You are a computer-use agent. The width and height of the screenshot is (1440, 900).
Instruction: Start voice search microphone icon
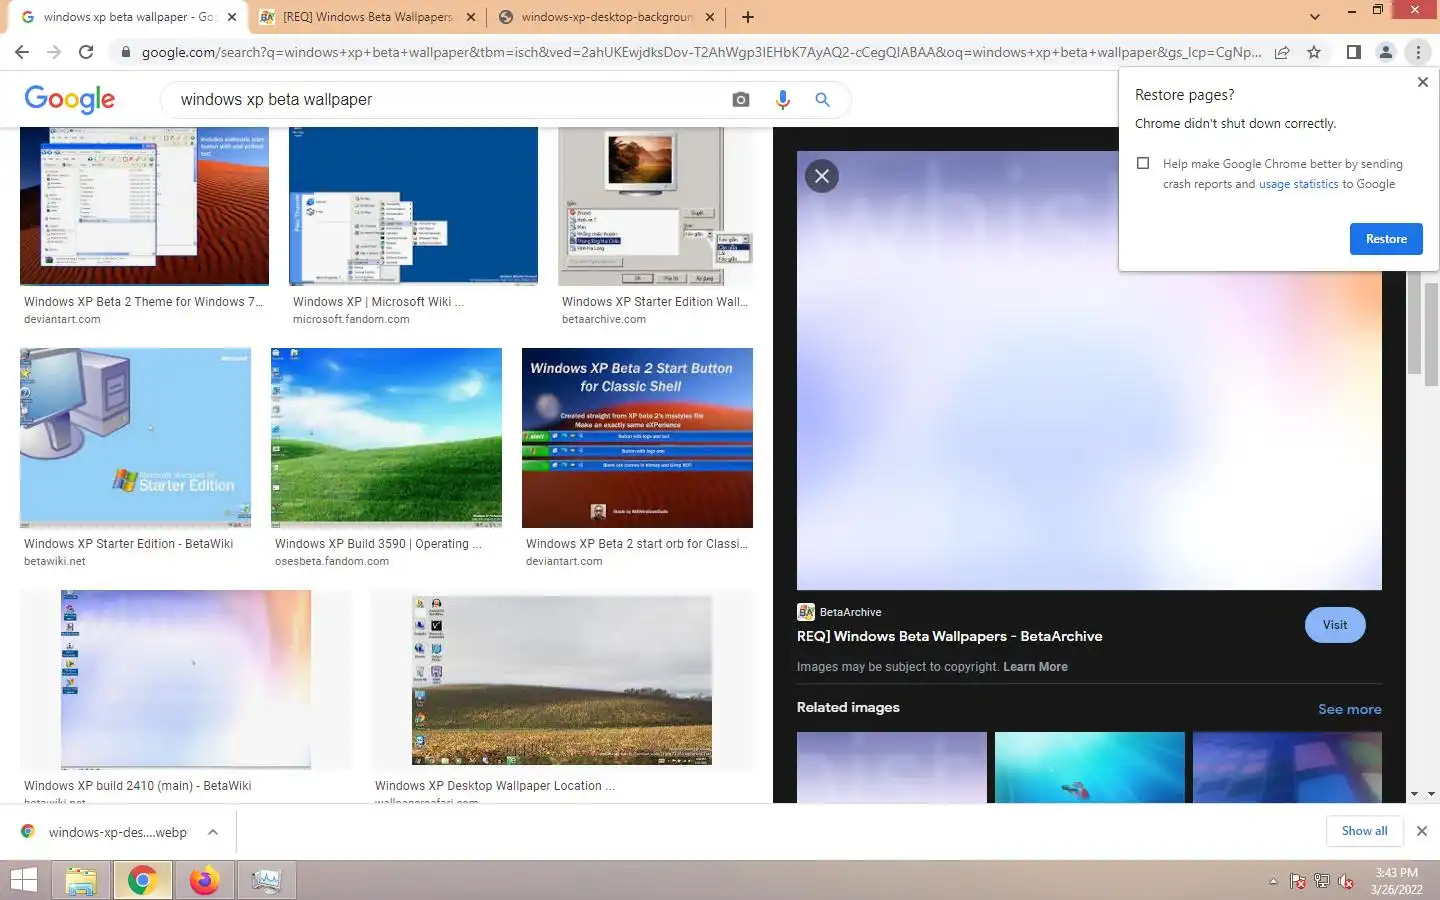782,99
